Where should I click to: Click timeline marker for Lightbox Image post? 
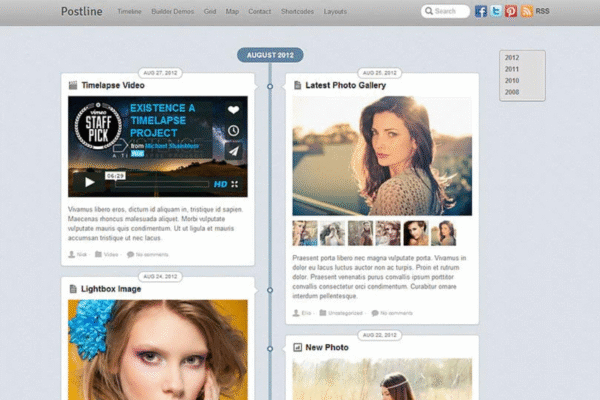pos(270,290)
